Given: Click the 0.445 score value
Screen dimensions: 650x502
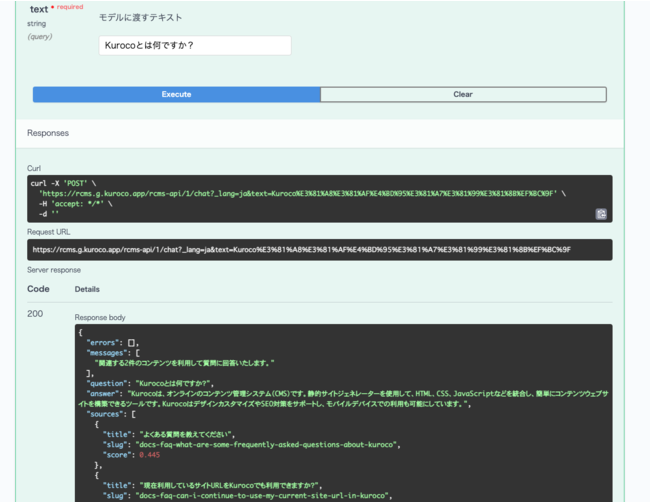Looking at the screenshot, I should pyautogui.click(x=149, y=454).
